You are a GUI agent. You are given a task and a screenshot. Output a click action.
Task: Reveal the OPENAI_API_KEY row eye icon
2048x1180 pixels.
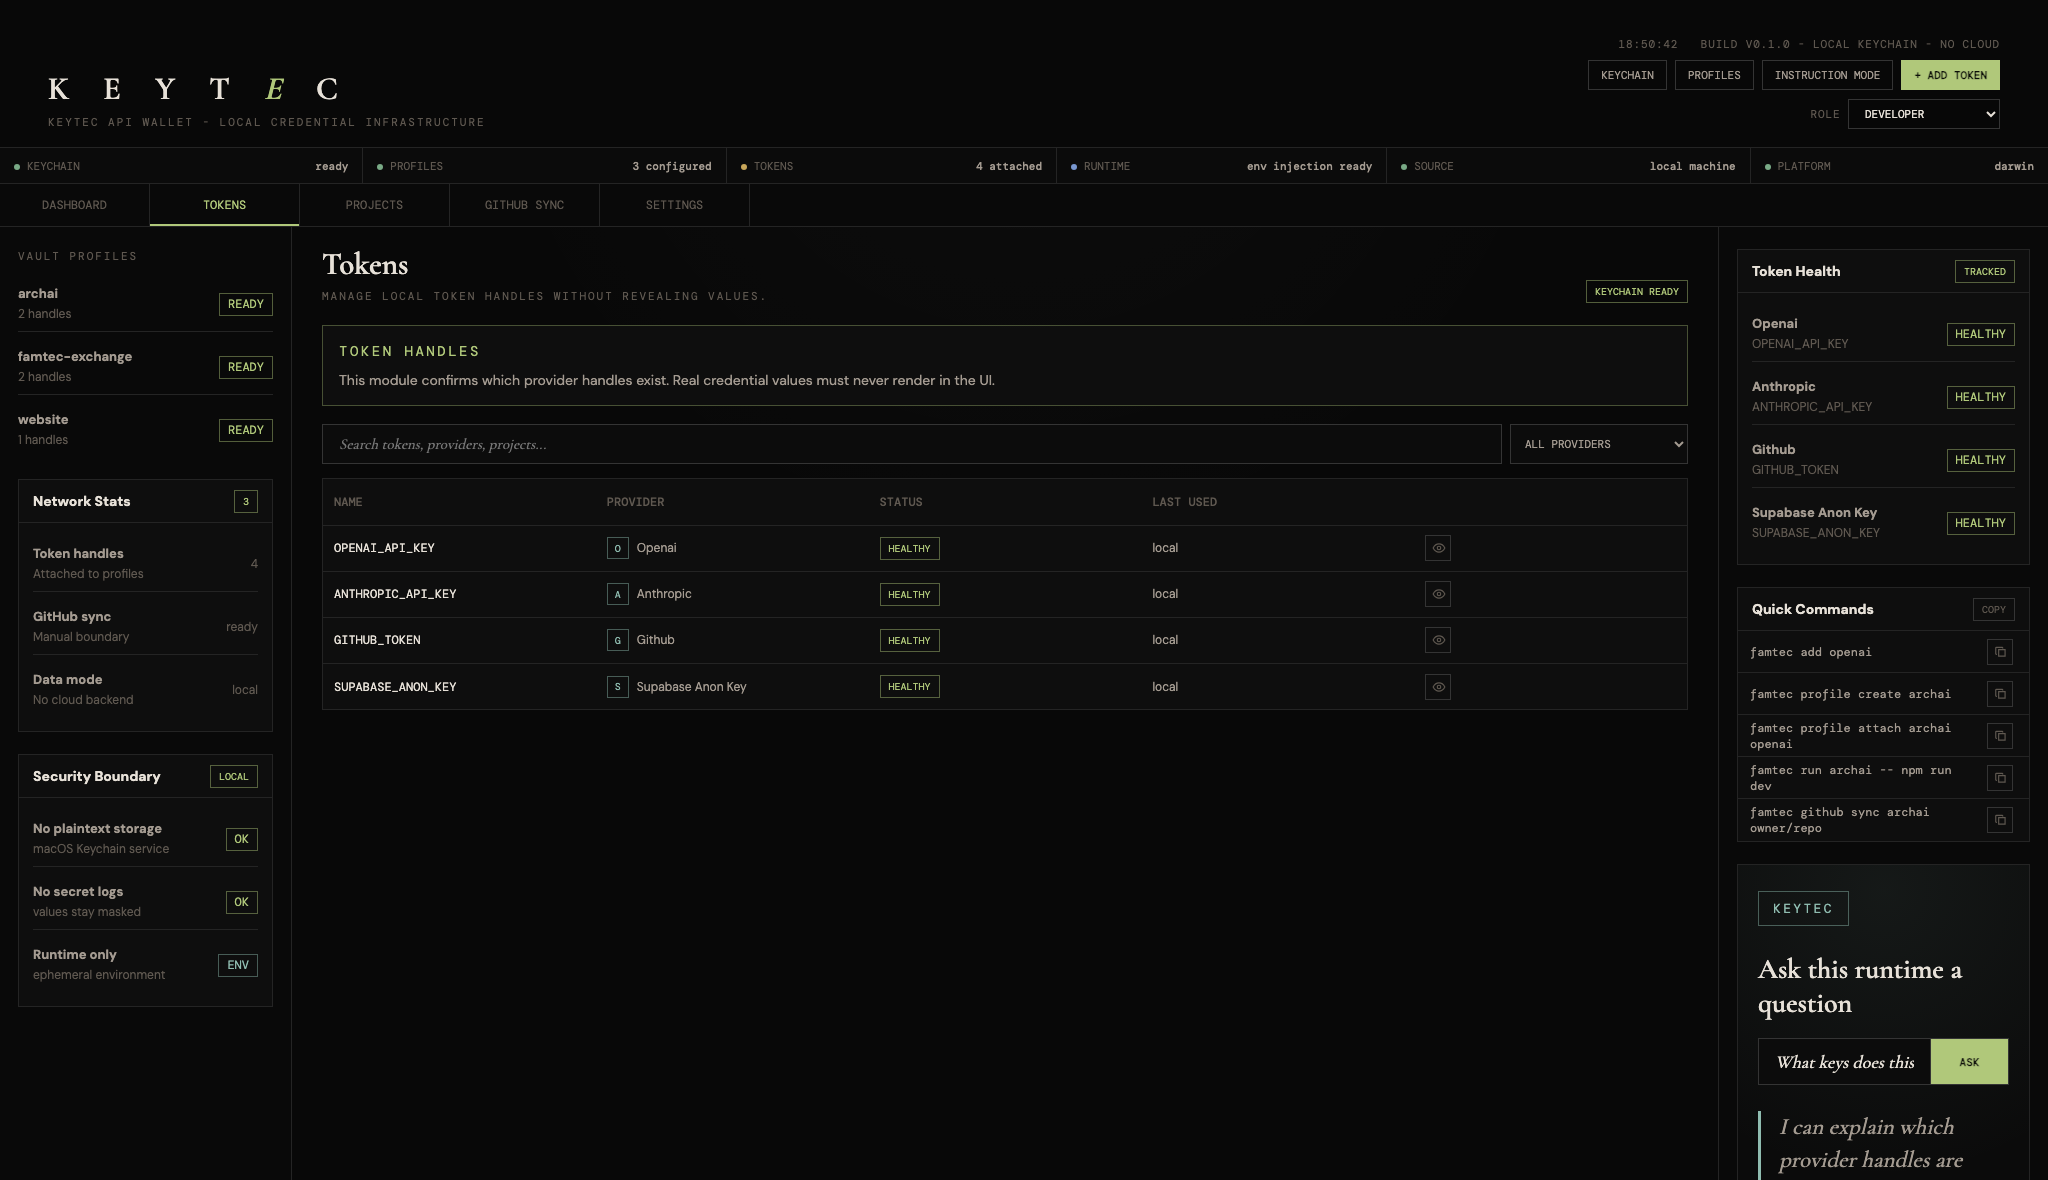pyautogui.click(x=1438, y=548)
